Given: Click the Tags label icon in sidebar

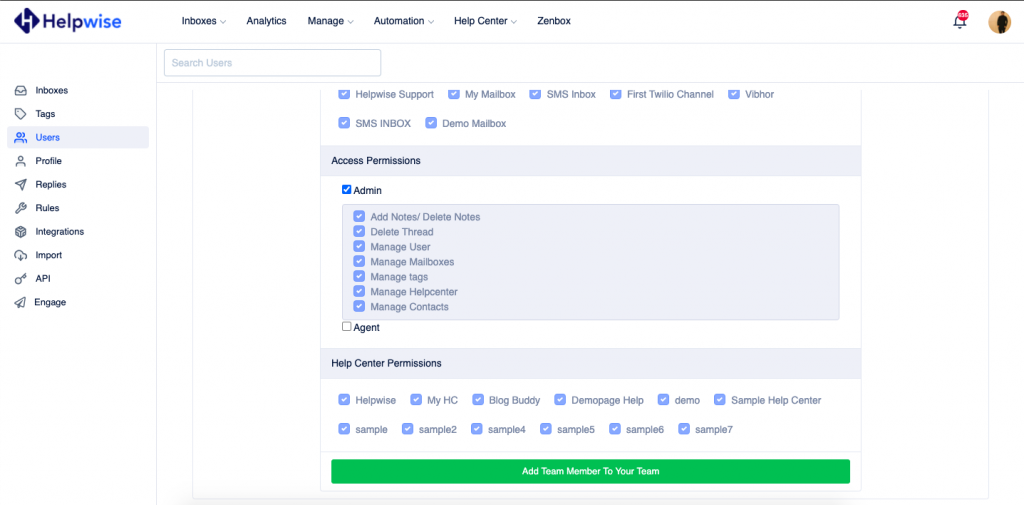Looking at the screenshot, I should [20, 114].
